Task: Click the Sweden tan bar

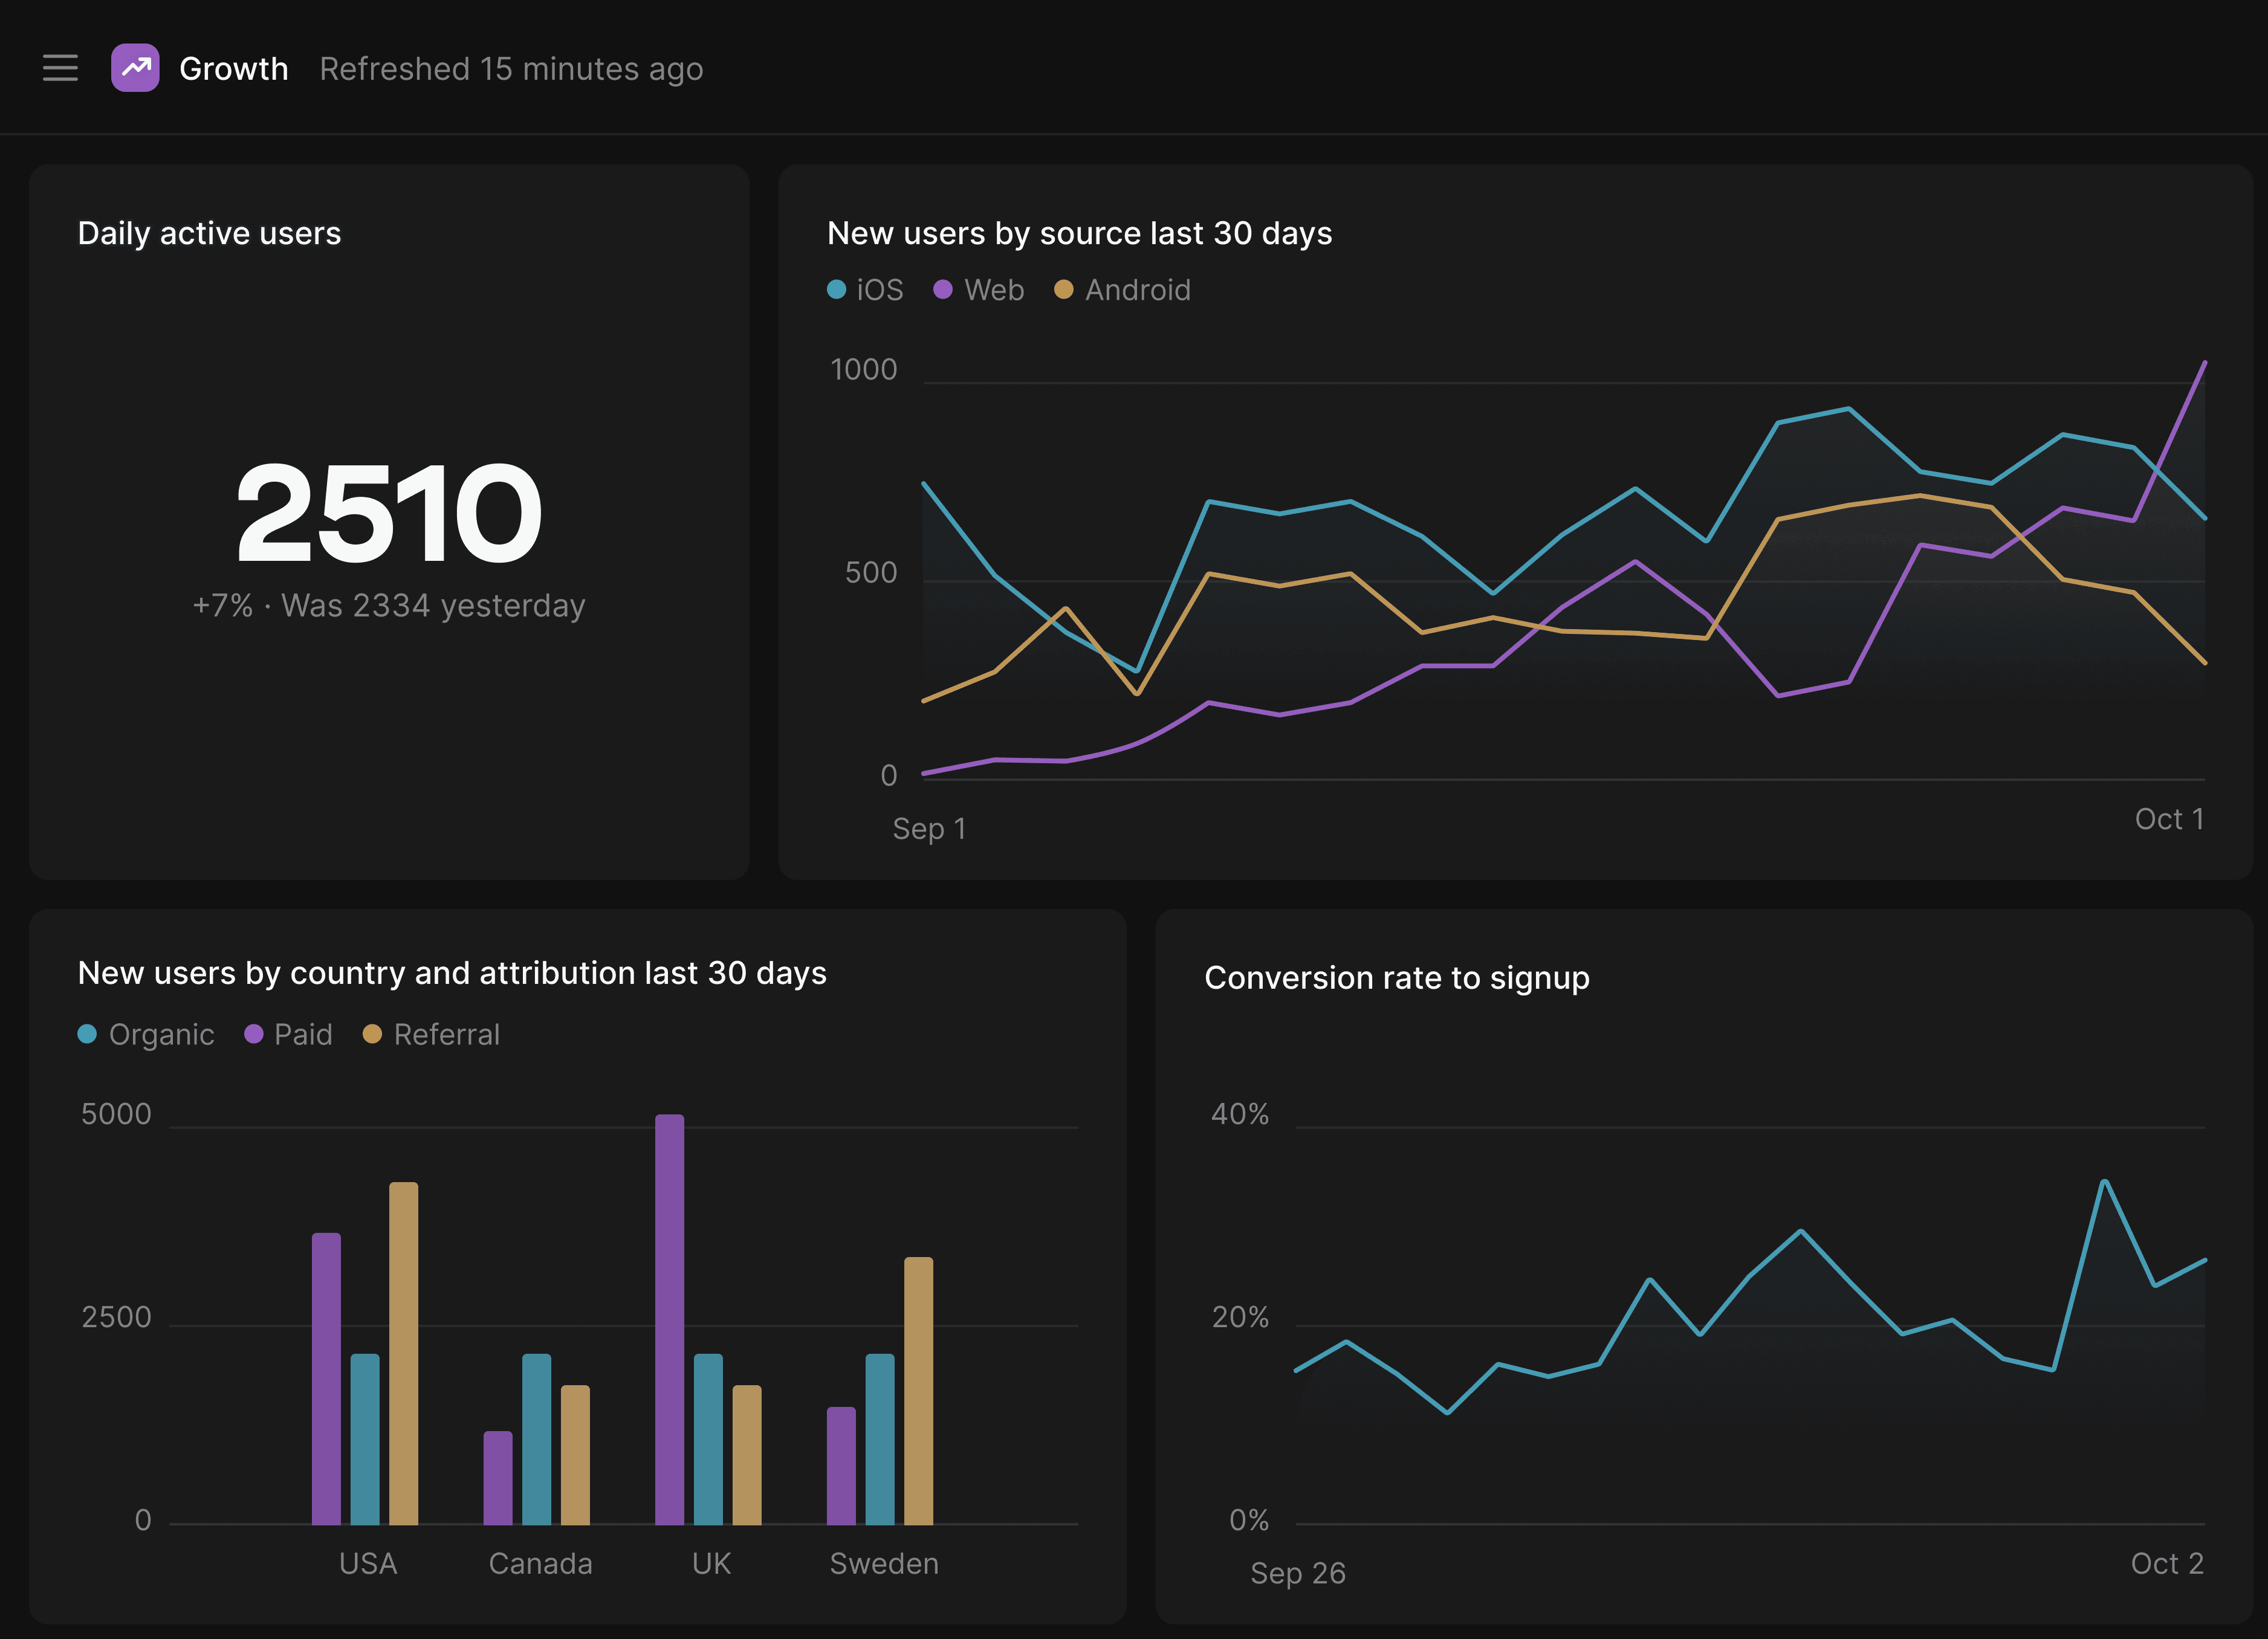Action: pos(919,1391)
